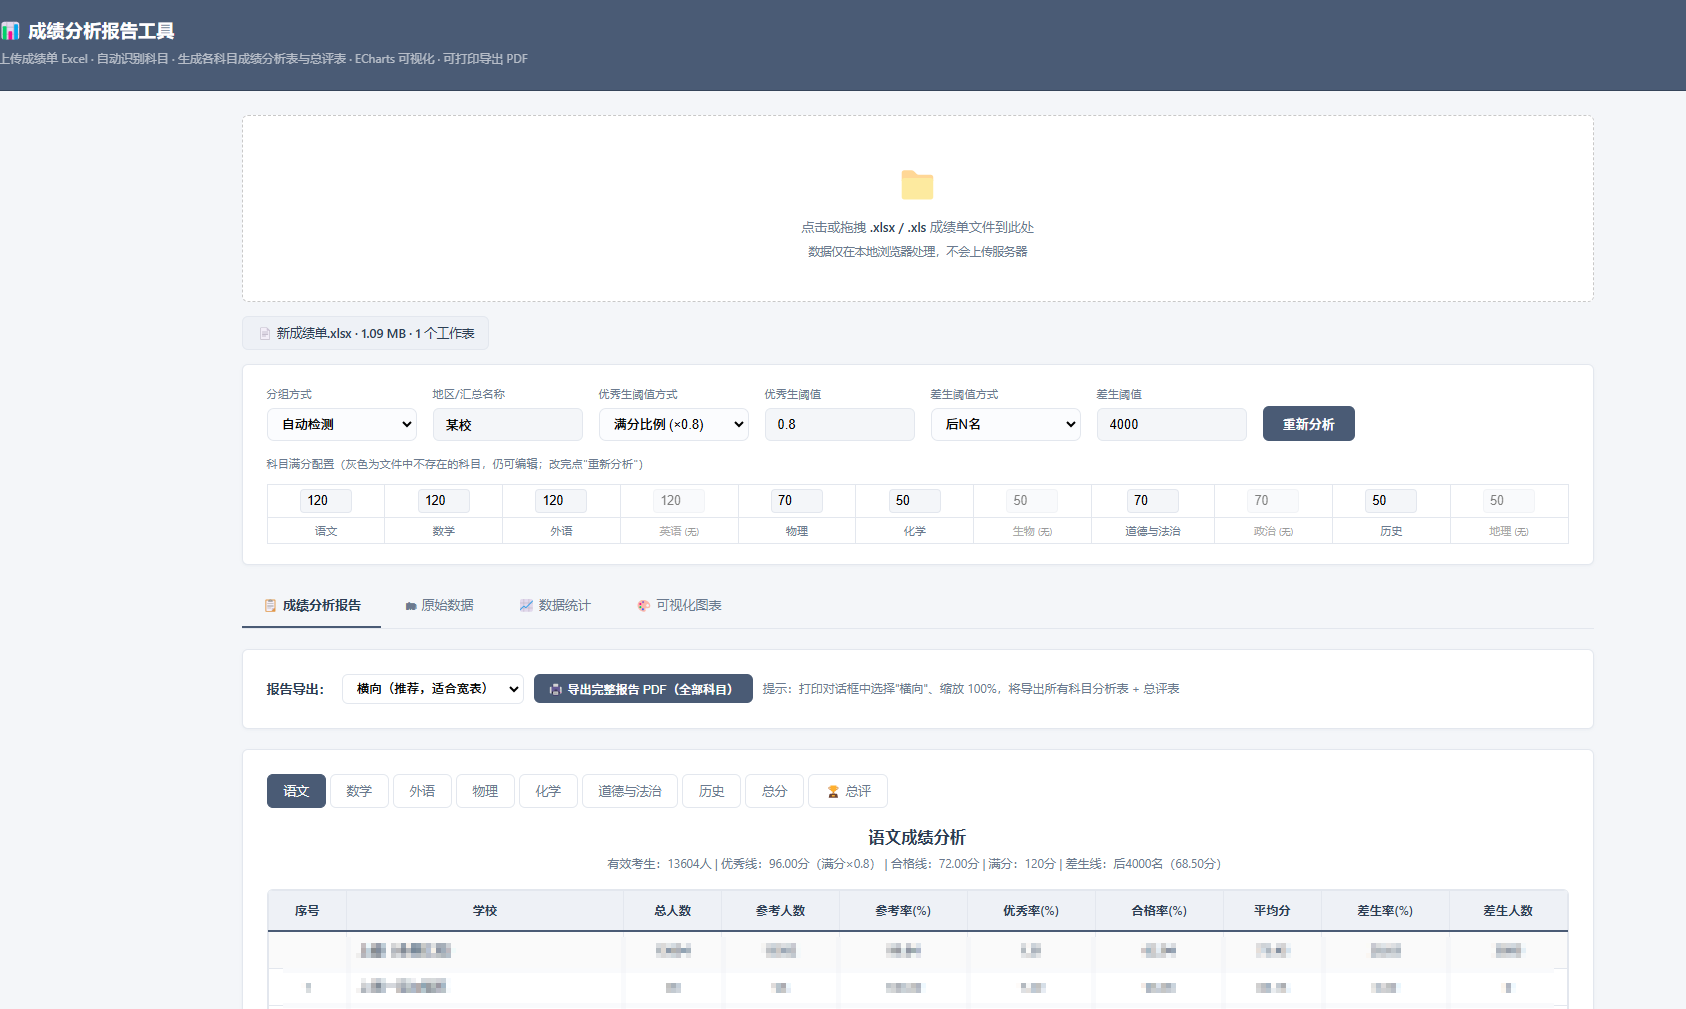The width and height of the screenshot is (1686, 1009).
Task: Switch to the 可视化图表 tab
Action: [x=680, y=606]
